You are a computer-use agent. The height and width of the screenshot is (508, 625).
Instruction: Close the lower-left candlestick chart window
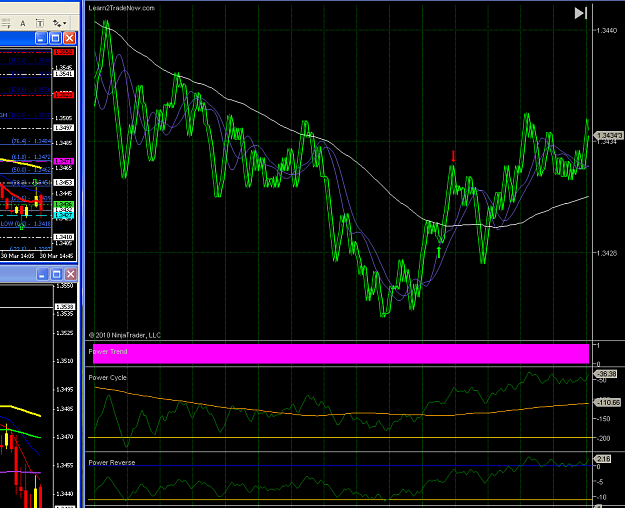(71, 274)
